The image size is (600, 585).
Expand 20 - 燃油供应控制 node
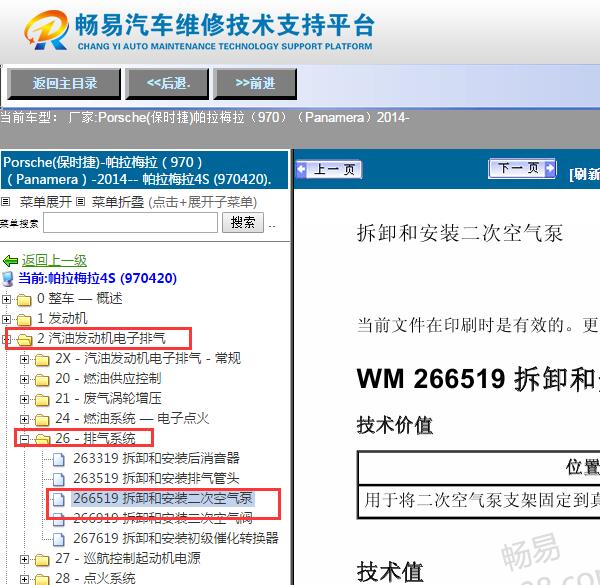(x=24, y=379)
